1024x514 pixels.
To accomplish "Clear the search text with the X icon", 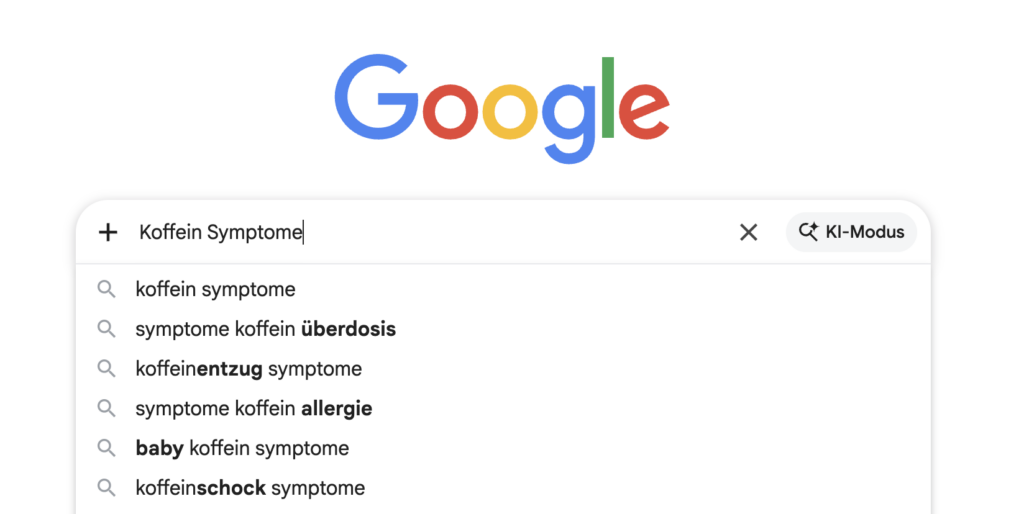I will [x=748, y=233].
